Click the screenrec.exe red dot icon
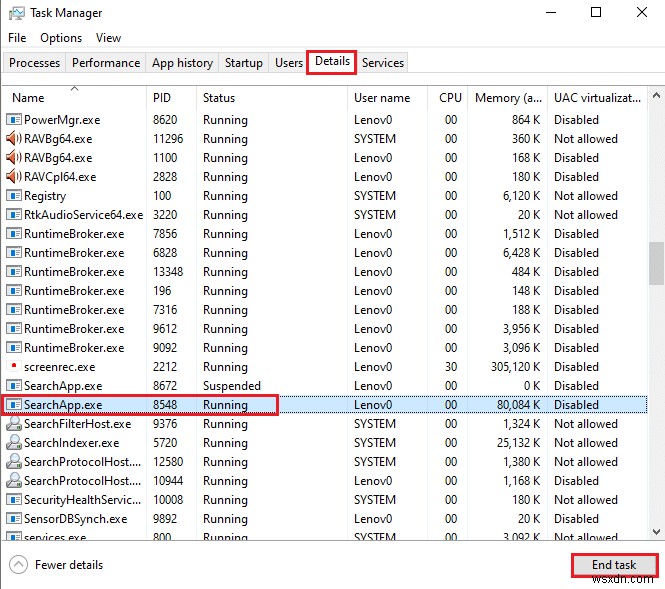The width and height of the screenshot is (665, 589). click(x=14, y=366)
